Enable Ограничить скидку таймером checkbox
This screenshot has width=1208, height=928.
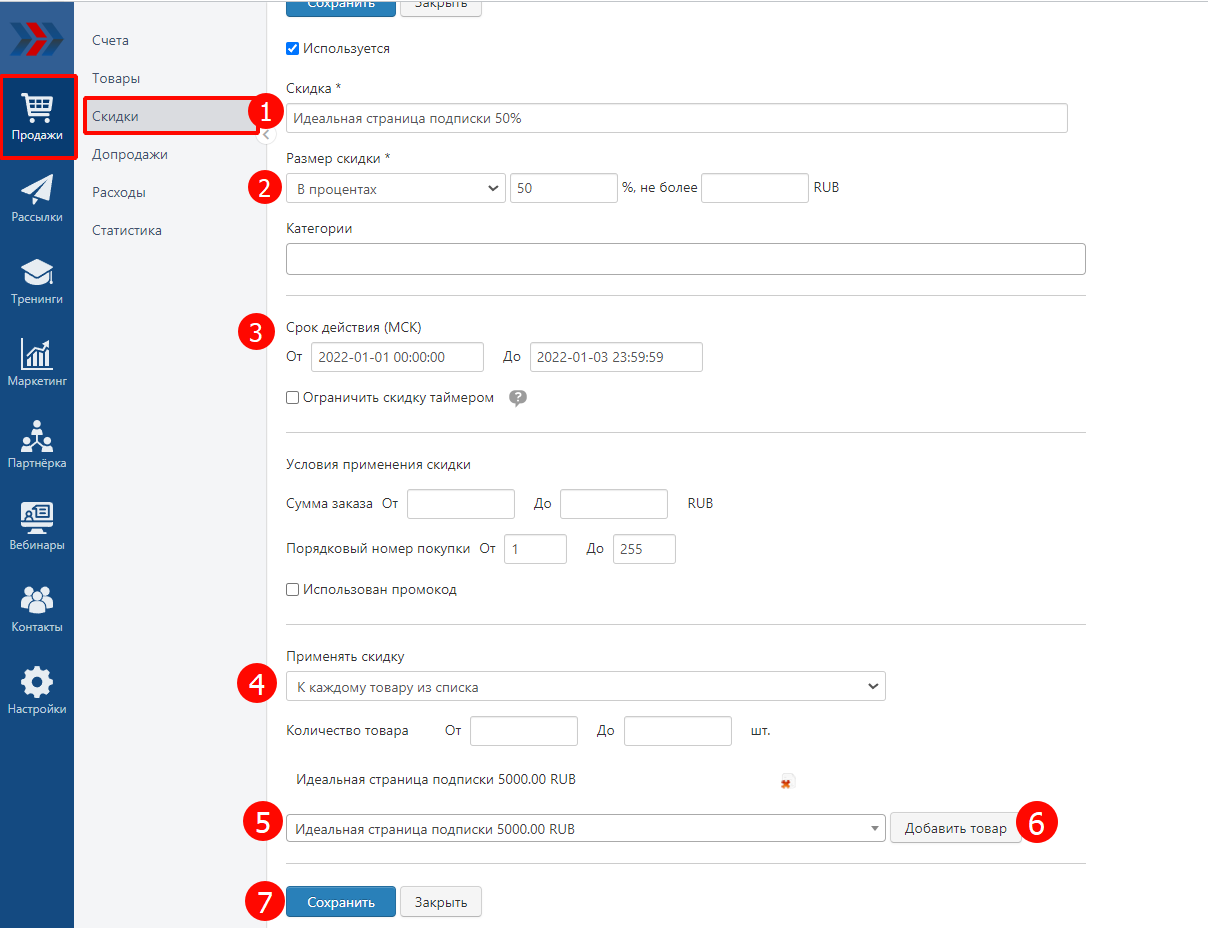point(293,398)
